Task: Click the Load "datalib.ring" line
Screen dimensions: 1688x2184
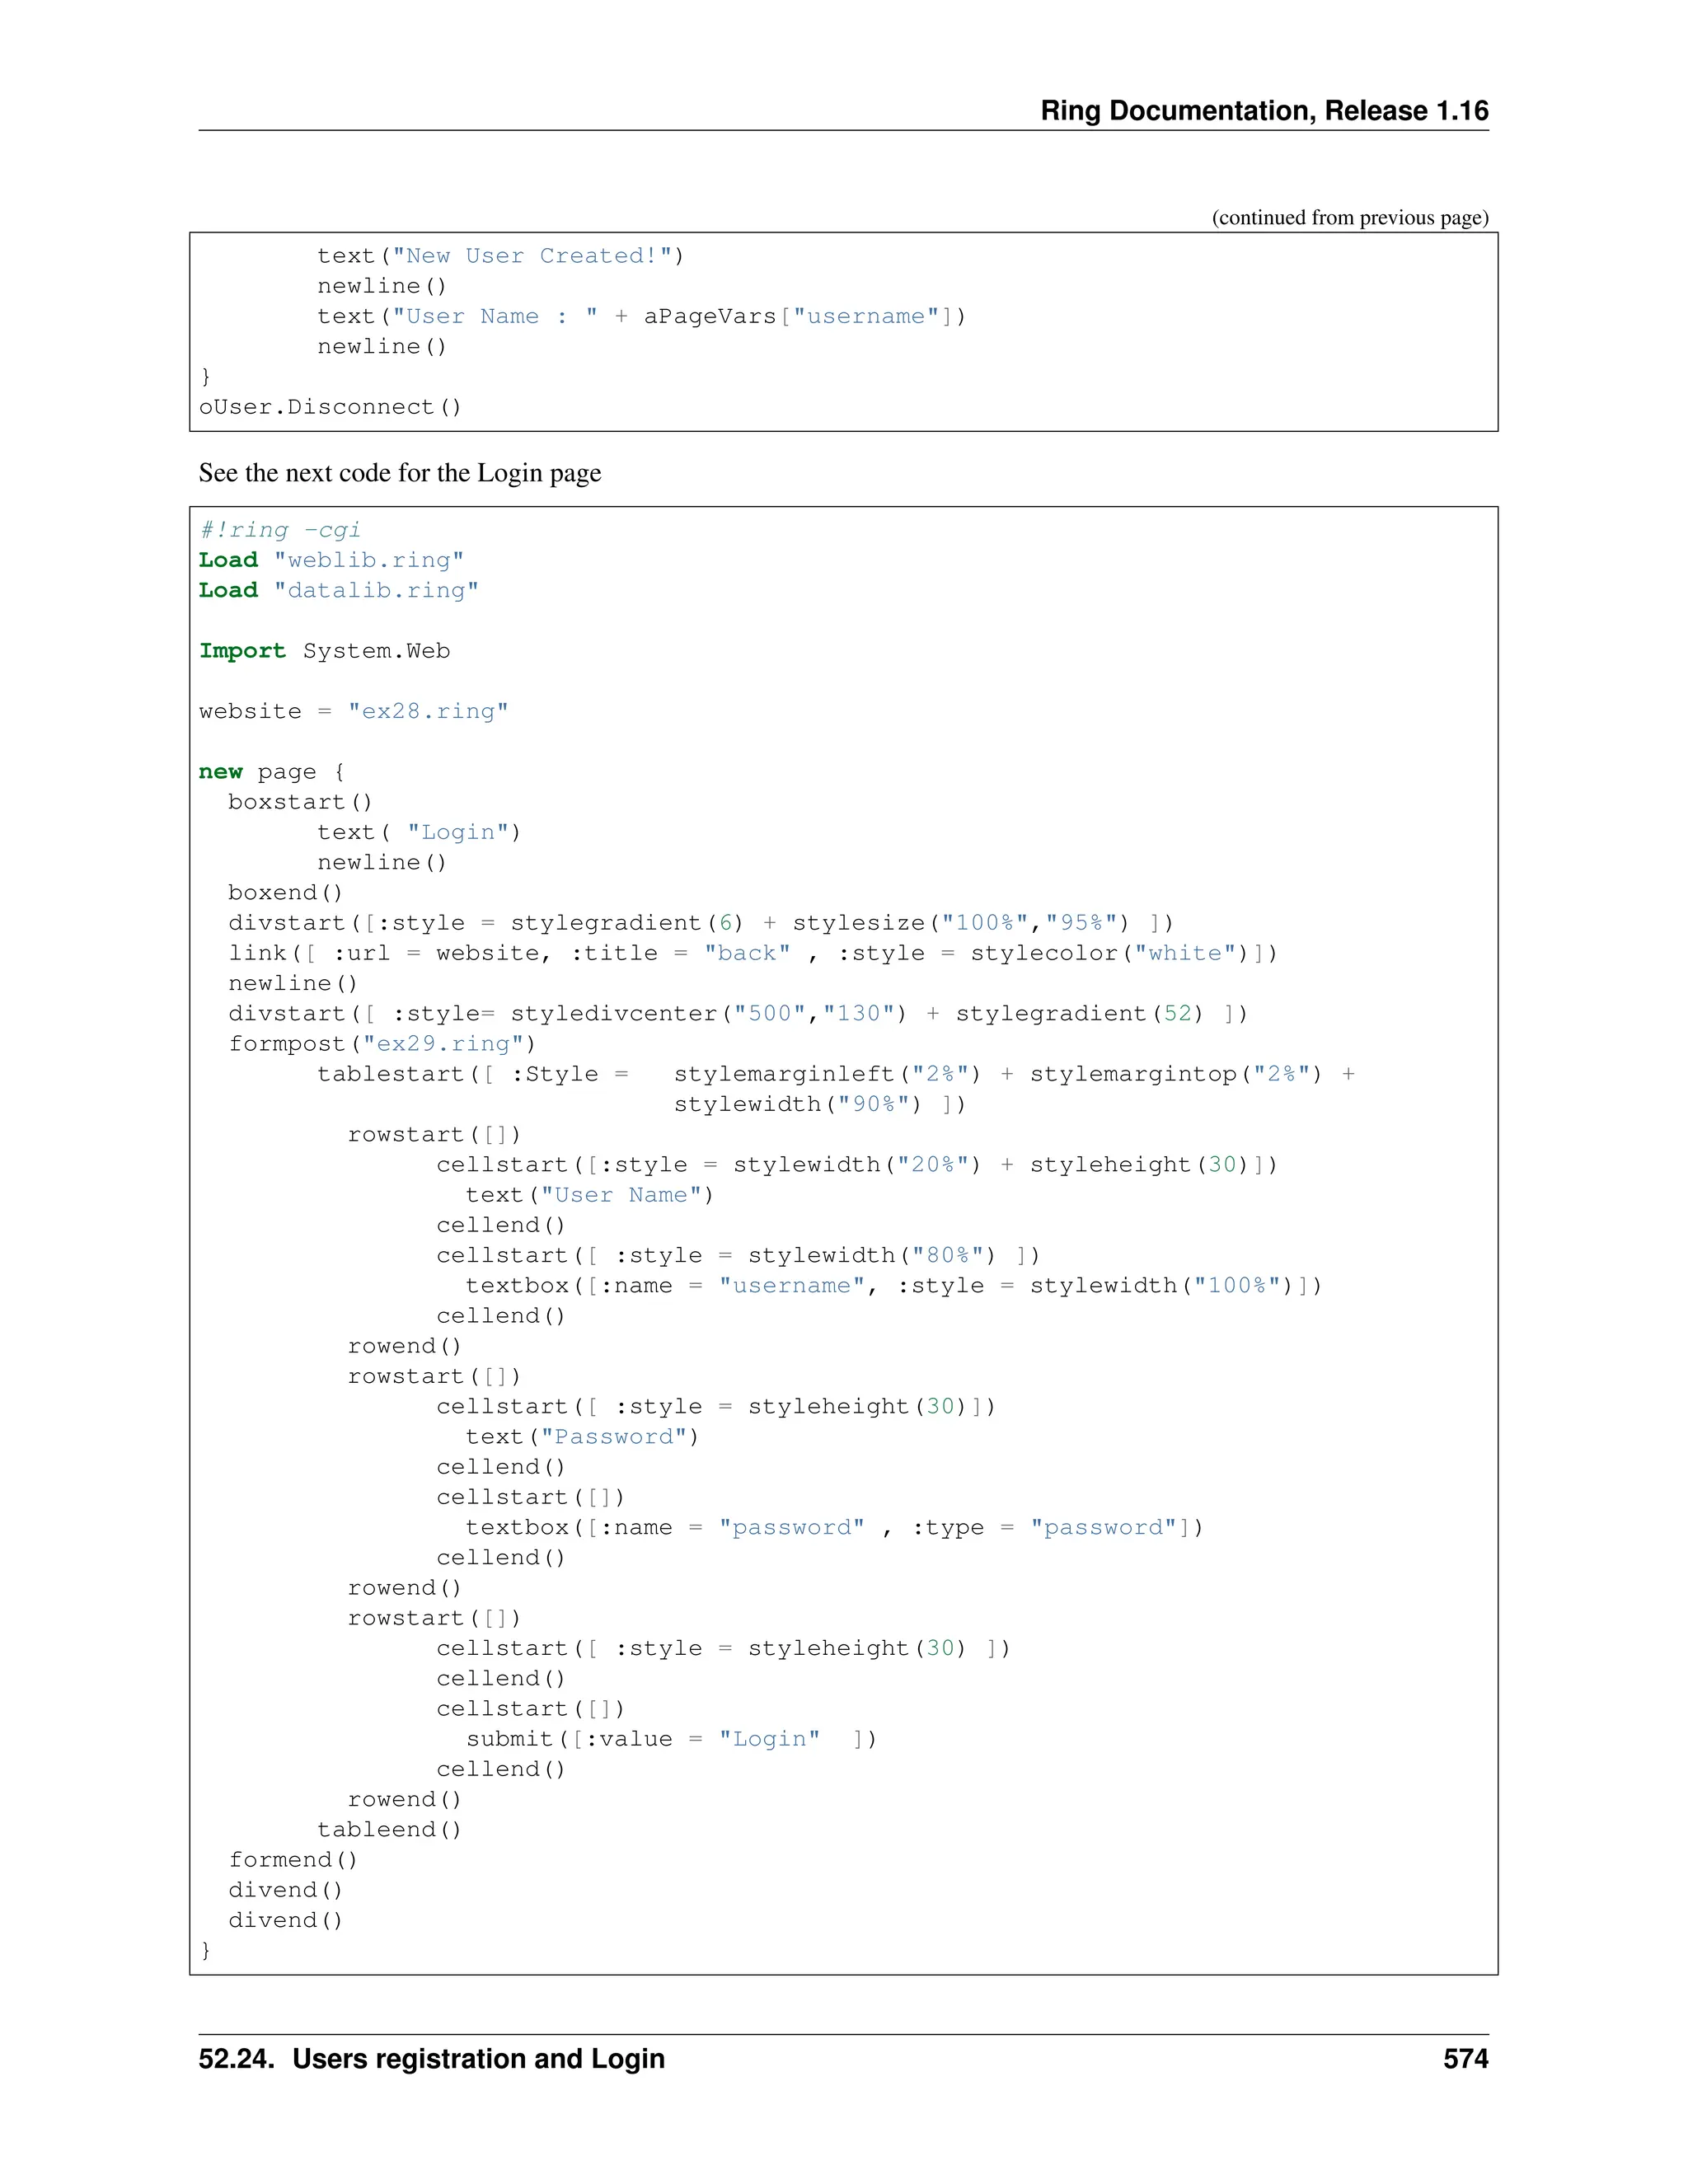Action: click(x=338, y=590)
